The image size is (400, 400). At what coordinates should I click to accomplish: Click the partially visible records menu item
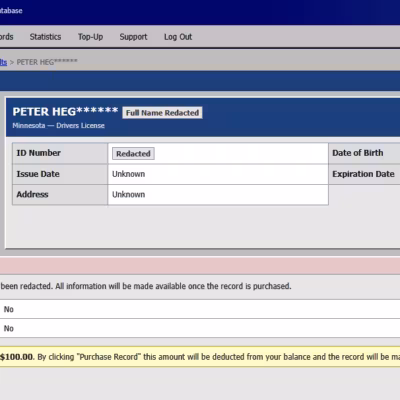[6, 37]
